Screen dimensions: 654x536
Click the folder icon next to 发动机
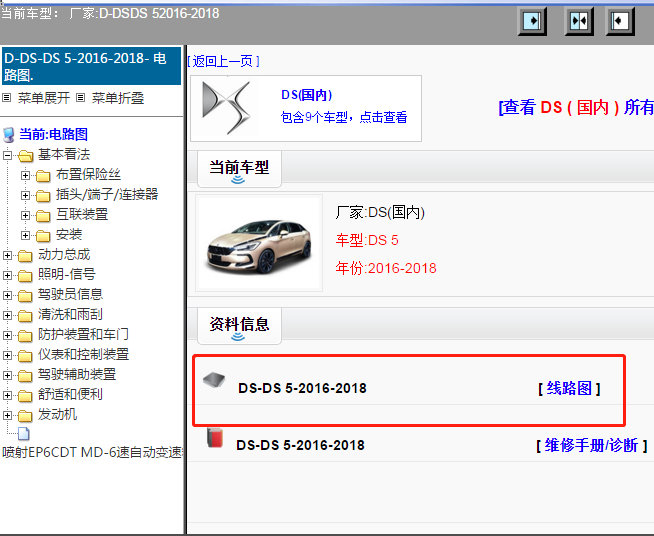coord(25,415)
